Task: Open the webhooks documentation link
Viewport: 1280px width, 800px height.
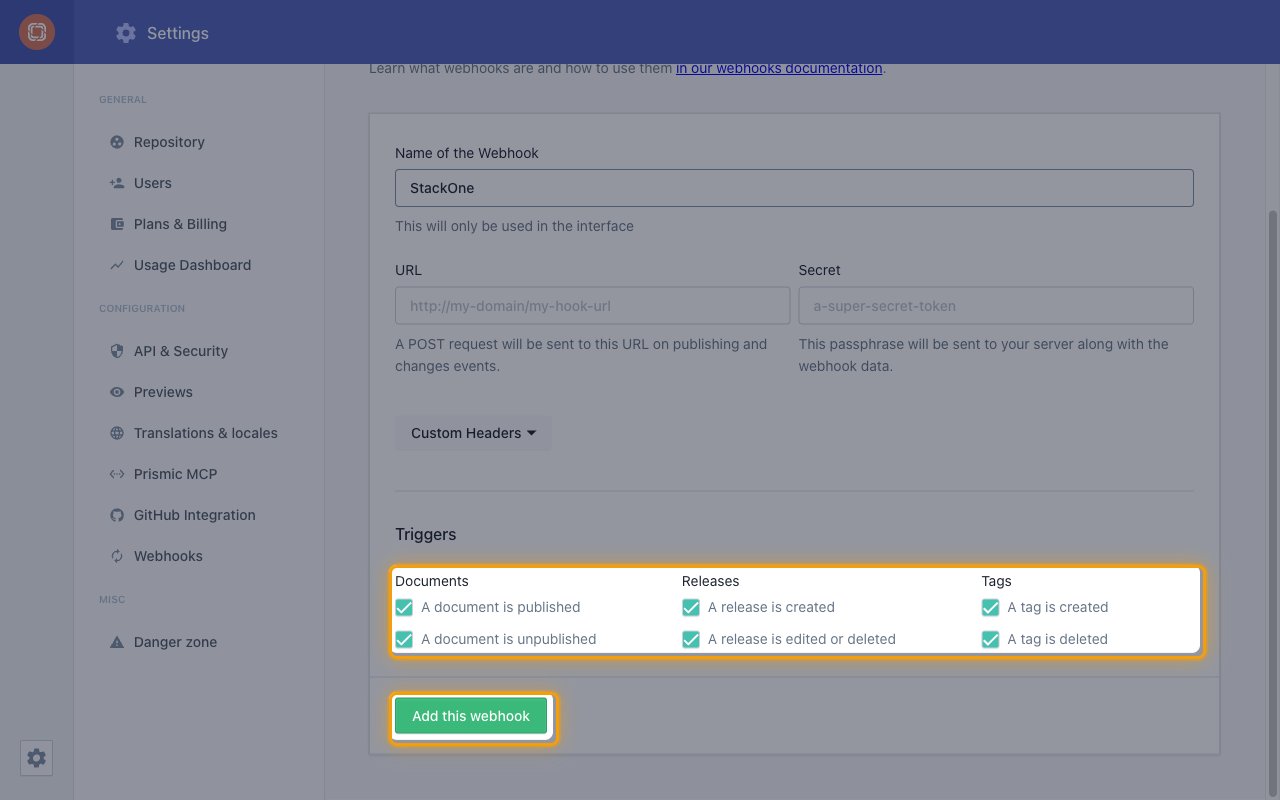Action: (x=779, y=68)
